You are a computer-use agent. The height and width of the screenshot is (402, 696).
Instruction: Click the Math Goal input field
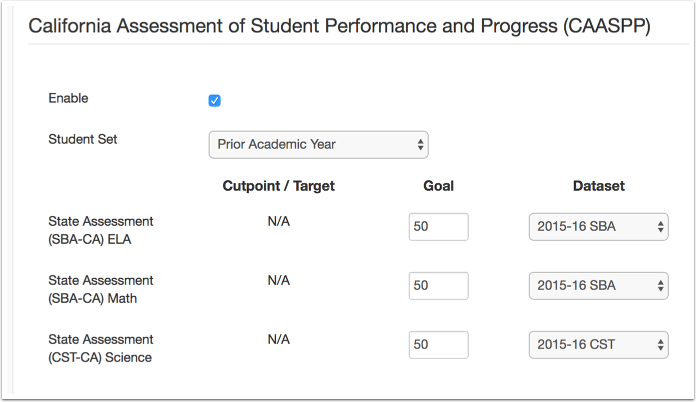(x=438, y=286)
